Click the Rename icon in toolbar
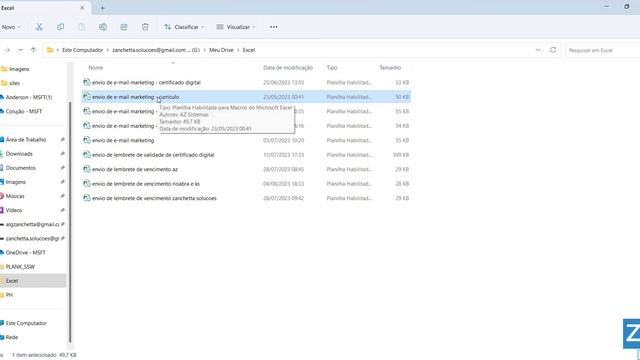640x360 pixels. (x=103, y=27)
